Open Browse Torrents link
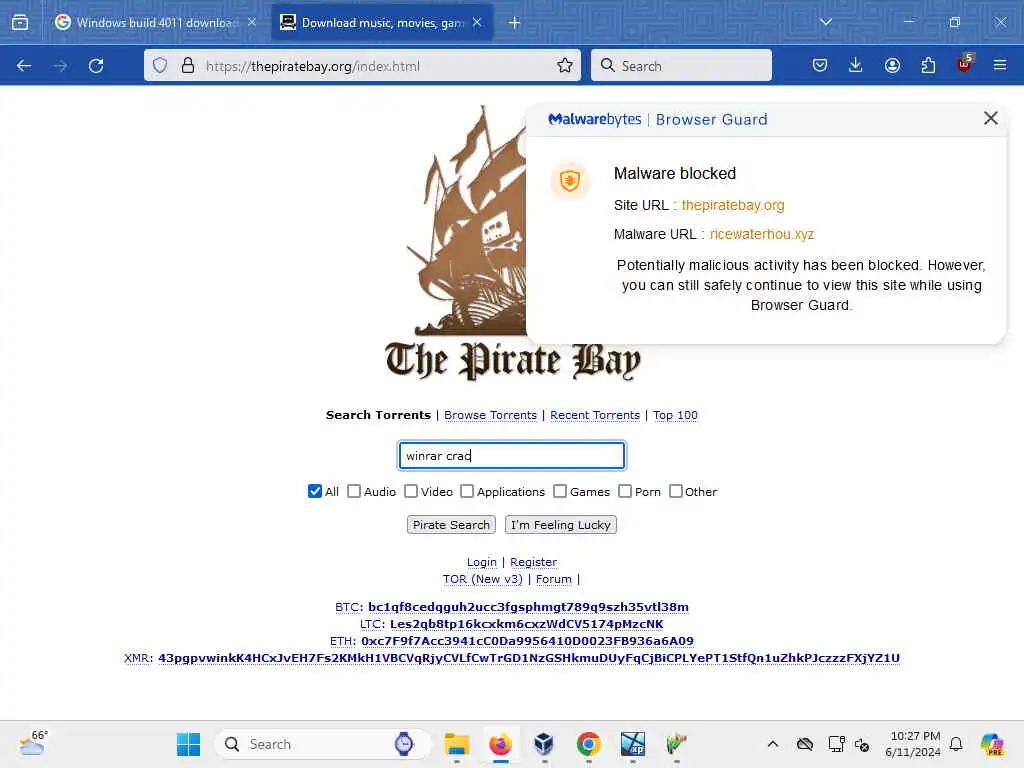The image size is (1024, 768). (x=490, y=415)
